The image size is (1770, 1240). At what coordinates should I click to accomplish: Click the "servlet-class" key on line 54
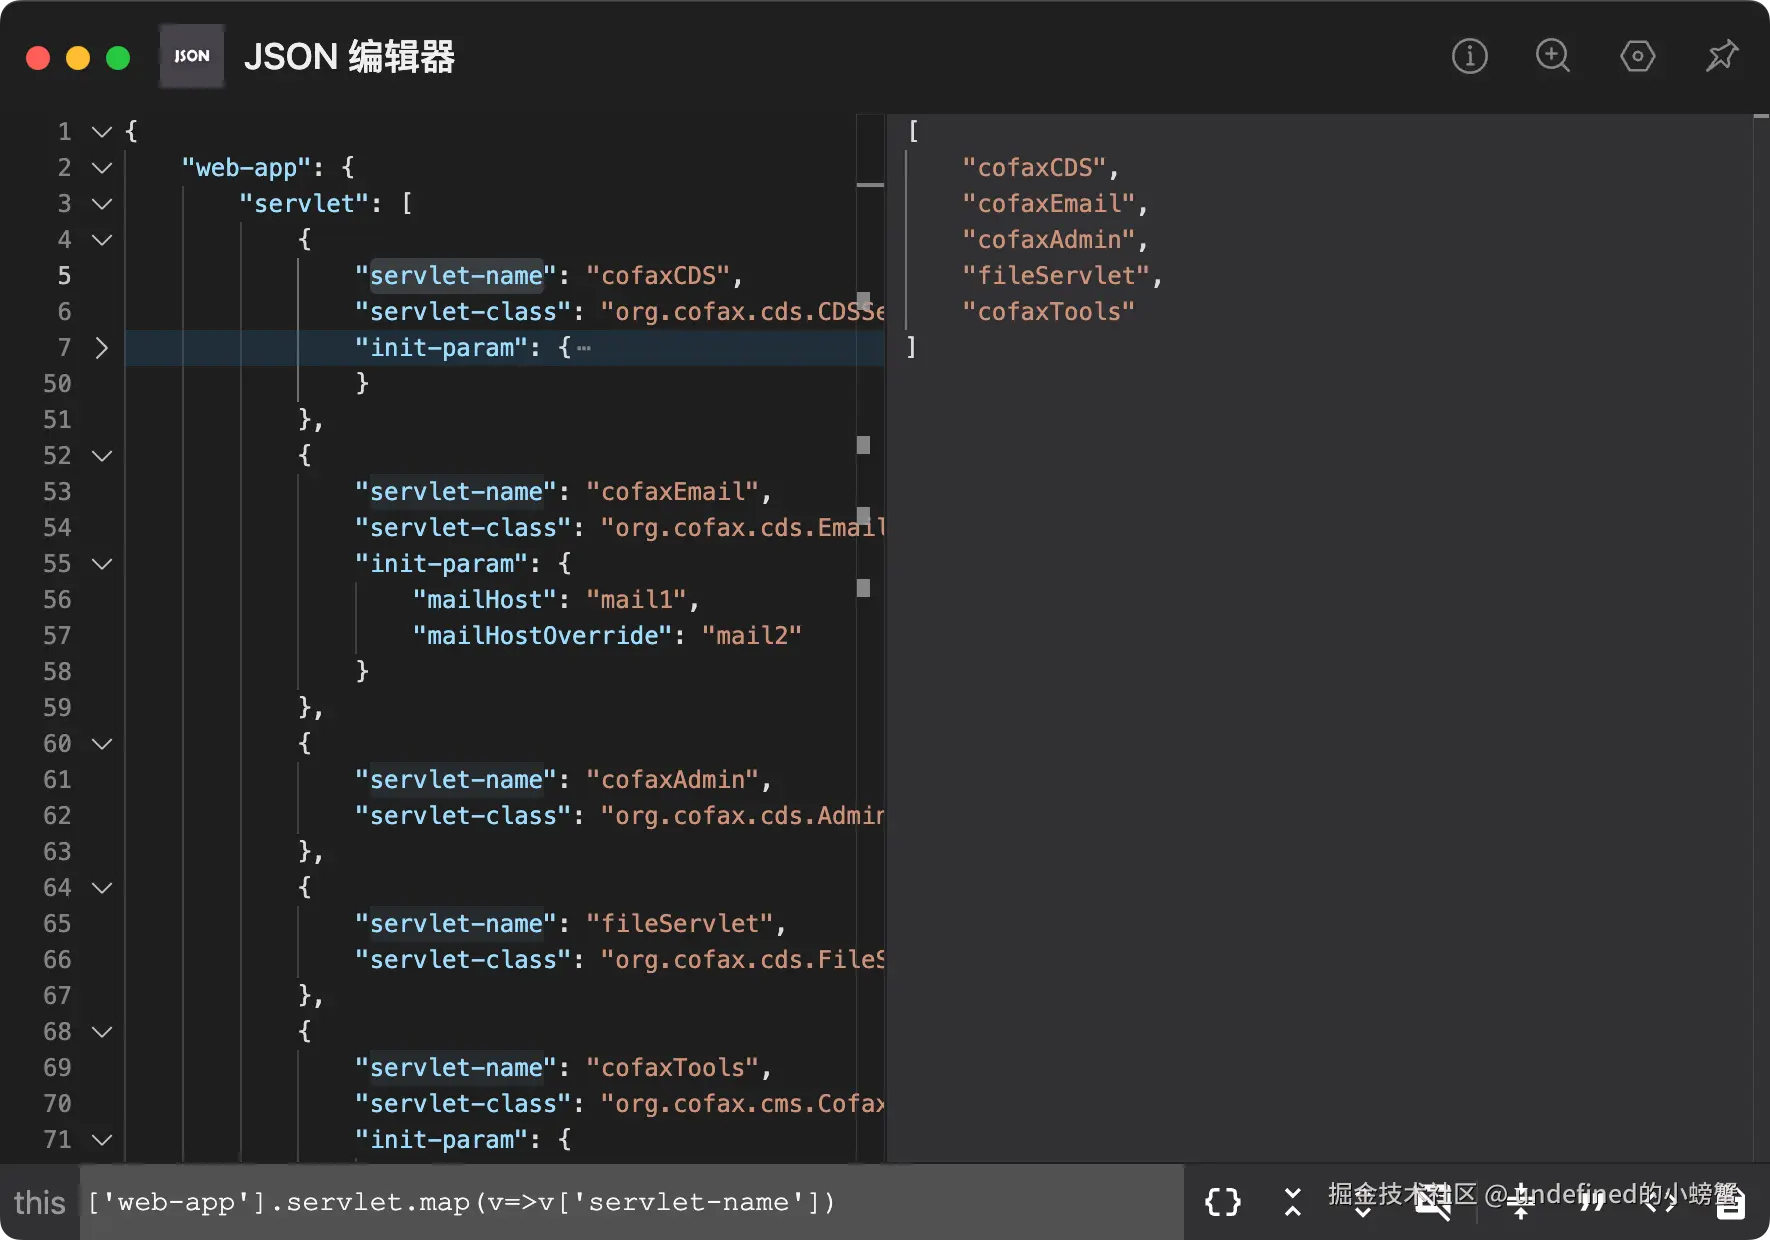click(x=463, y=527)
